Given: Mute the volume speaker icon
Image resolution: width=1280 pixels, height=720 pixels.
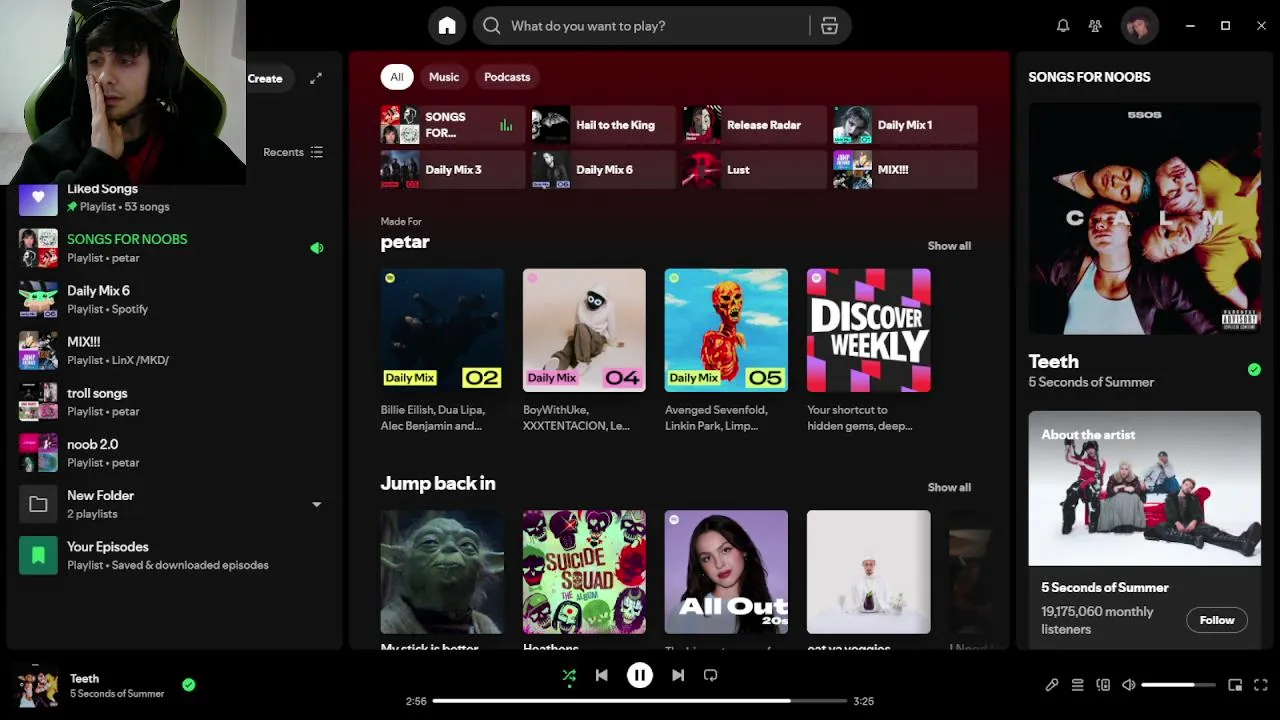Looking at the screenshot, I should pos(1128,685).
